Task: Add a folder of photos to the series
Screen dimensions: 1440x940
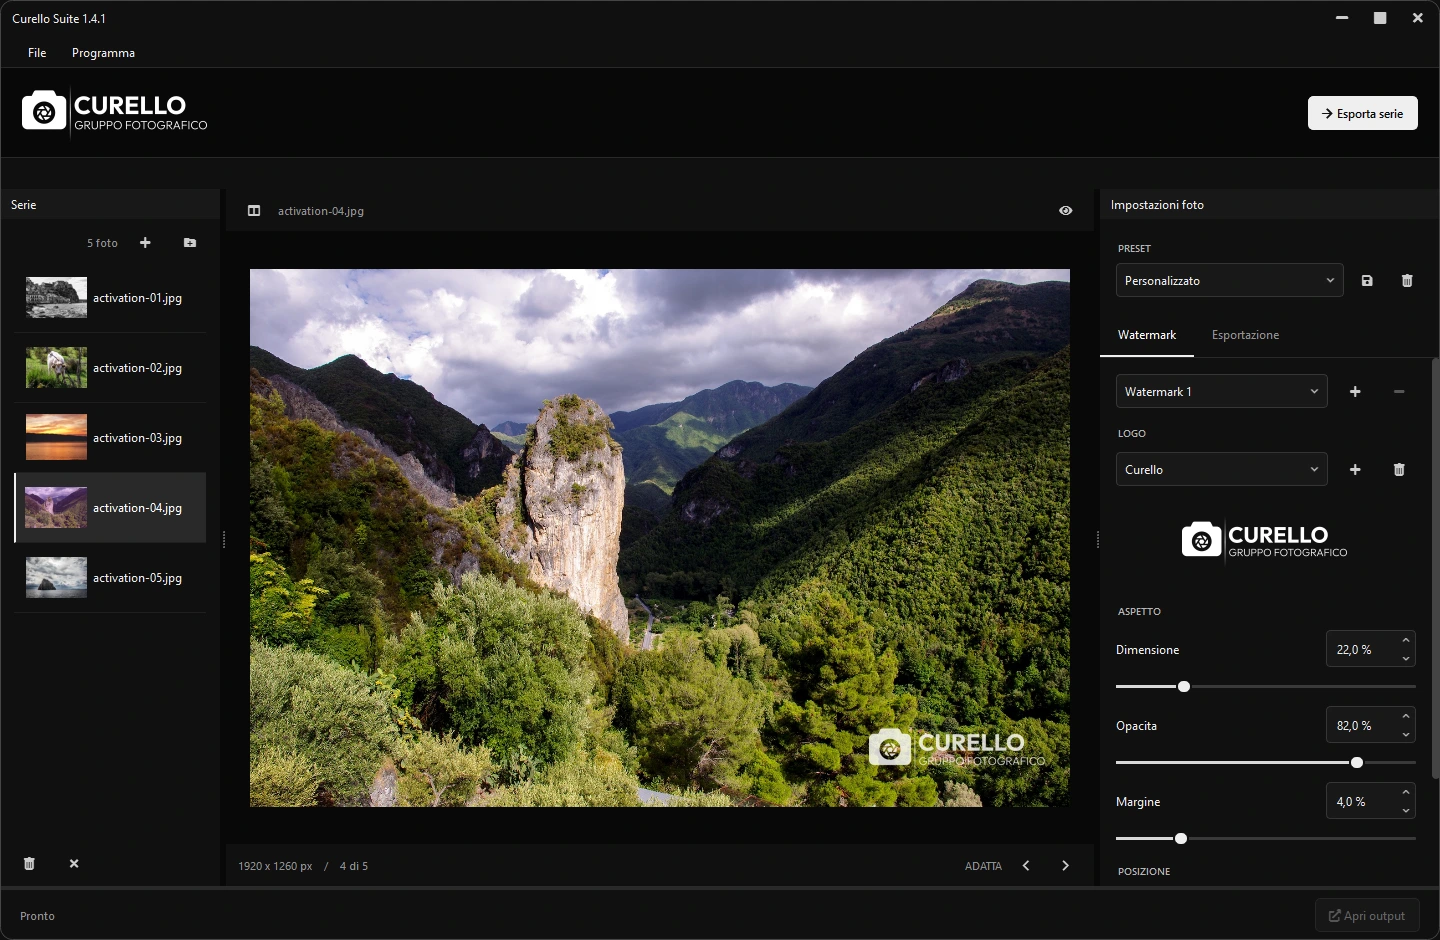Action: click(x=190, y=243)
